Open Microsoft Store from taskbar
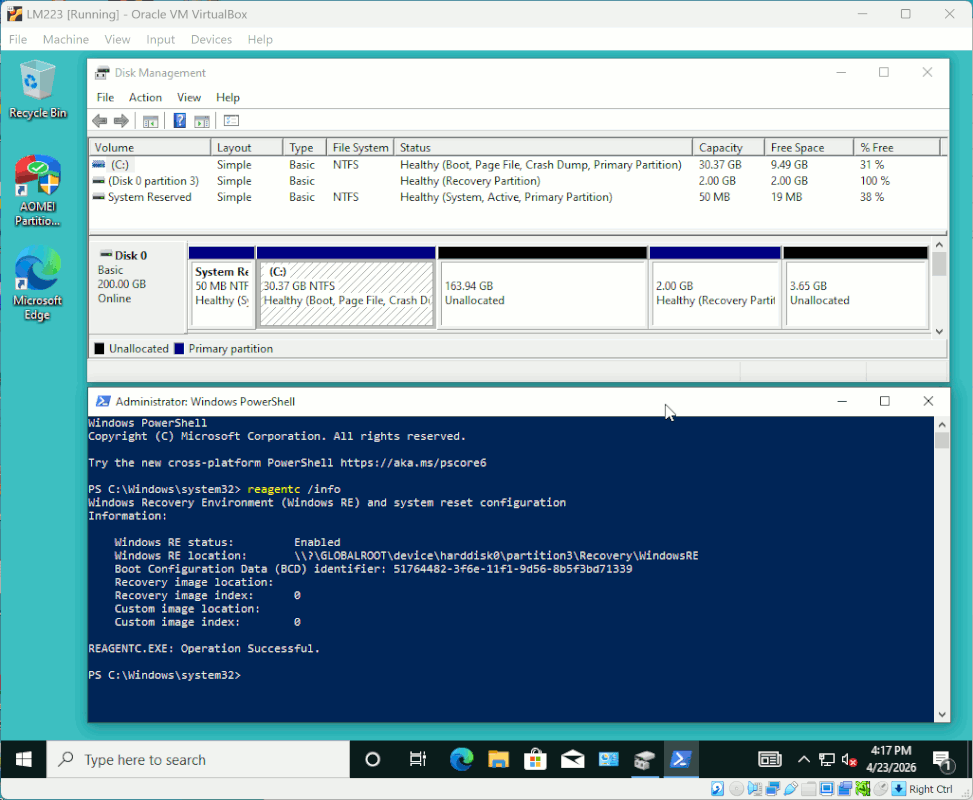This screenshot has height=800, width=973. (535, 759)
